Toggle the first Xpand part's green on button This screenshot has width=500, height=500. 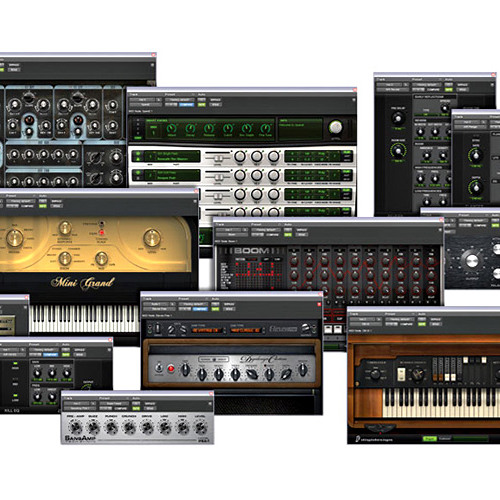(138, 154)
